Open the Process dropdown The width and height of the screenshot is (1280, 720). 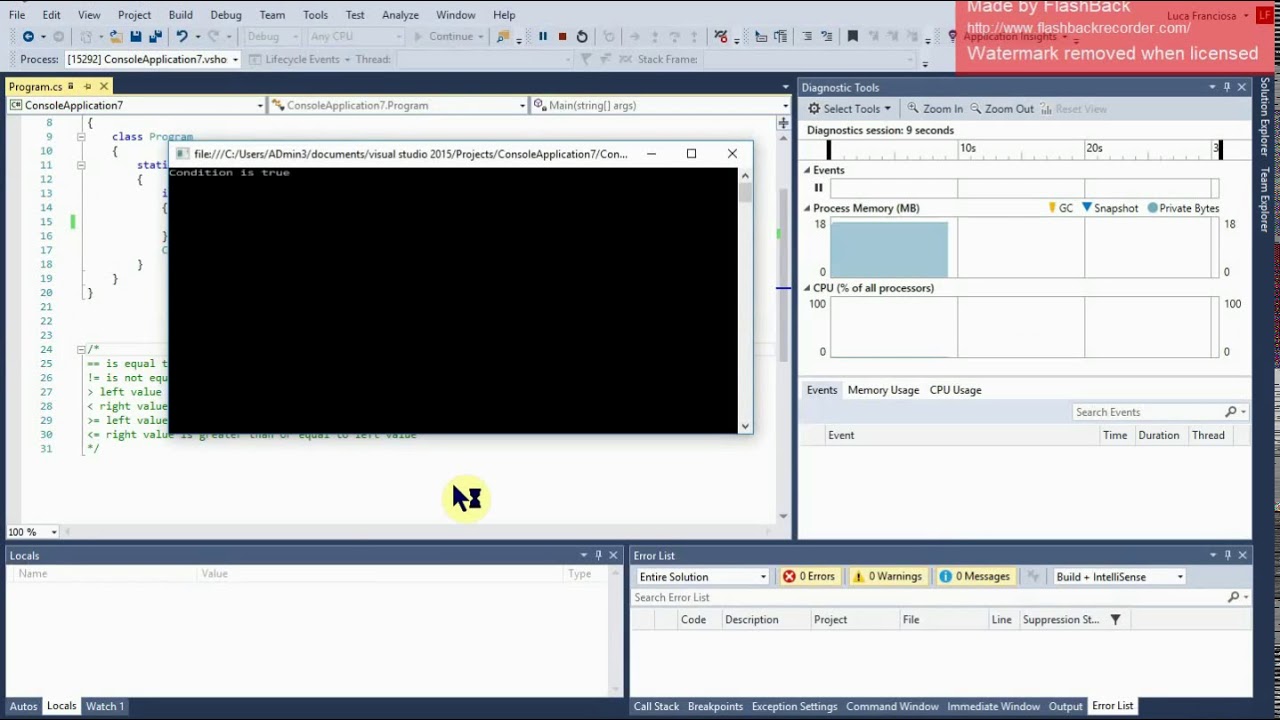[x=235, y=59]
